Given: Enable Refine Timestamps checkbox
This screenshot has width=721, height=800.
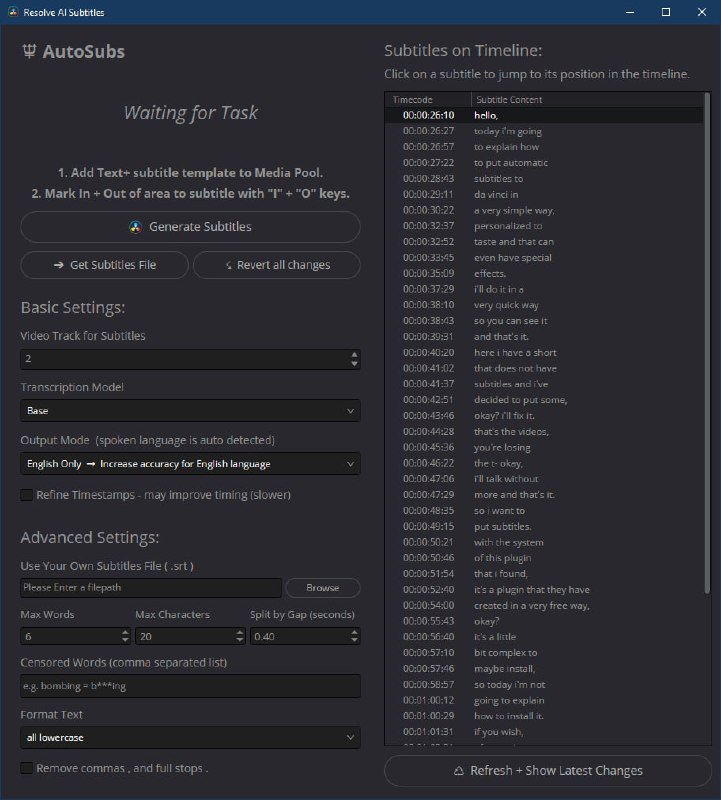Looking at the screenshot, I should [x=27, y=495].
